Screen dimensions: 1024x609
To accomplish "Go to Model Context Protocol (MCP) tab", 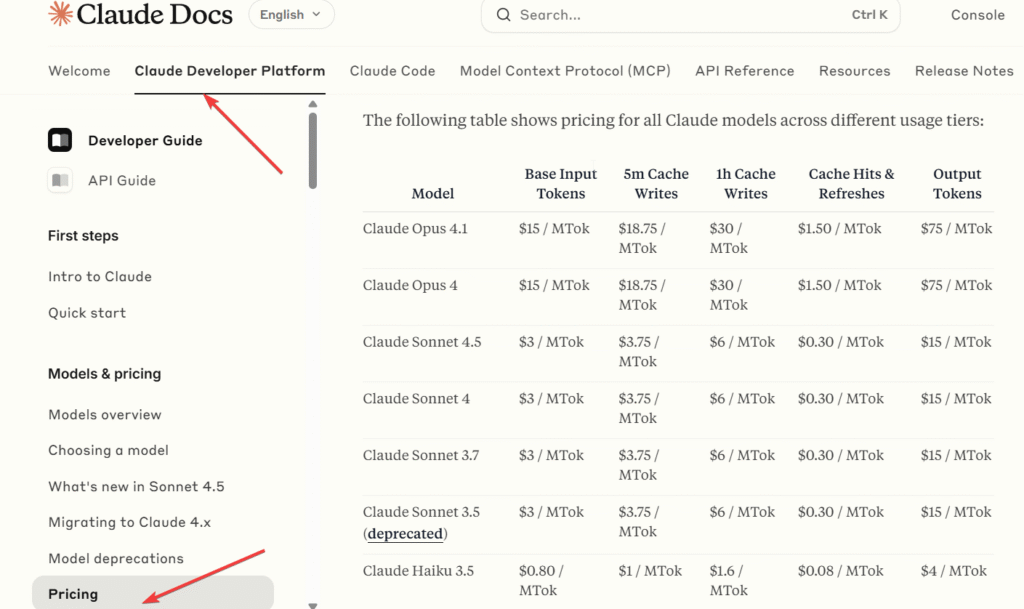I will click(565, 71).
